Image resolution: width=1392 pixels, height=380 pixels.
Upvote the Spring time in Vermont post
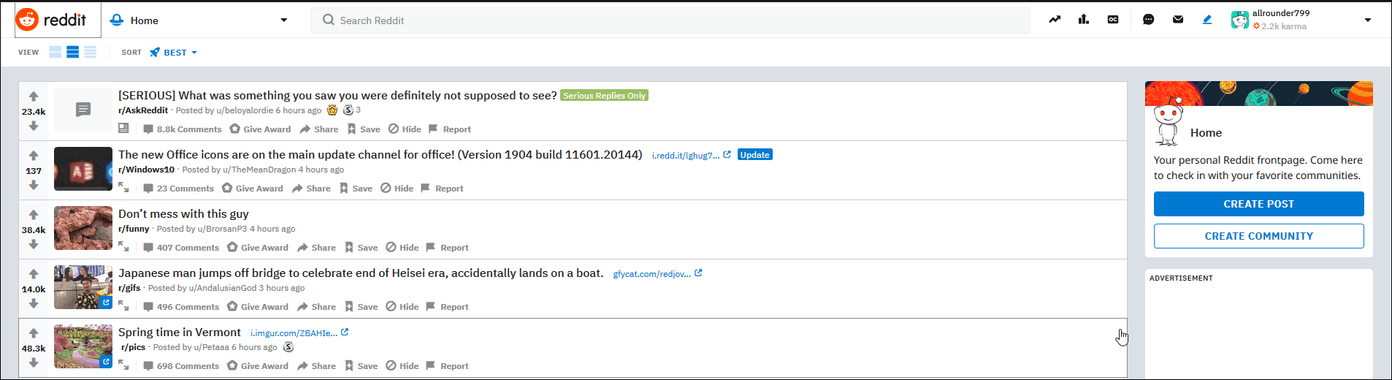tap(34, 333)
